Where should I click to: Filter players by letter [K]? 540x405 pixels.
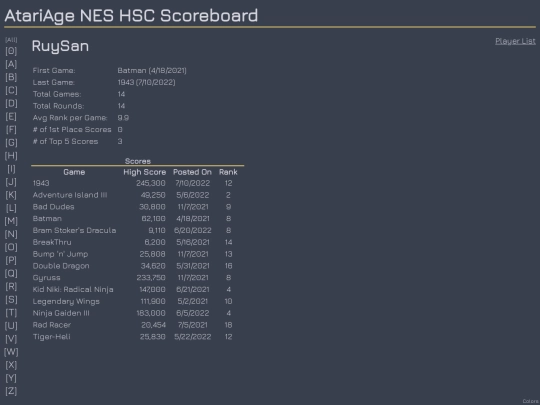tap(11, 195)
